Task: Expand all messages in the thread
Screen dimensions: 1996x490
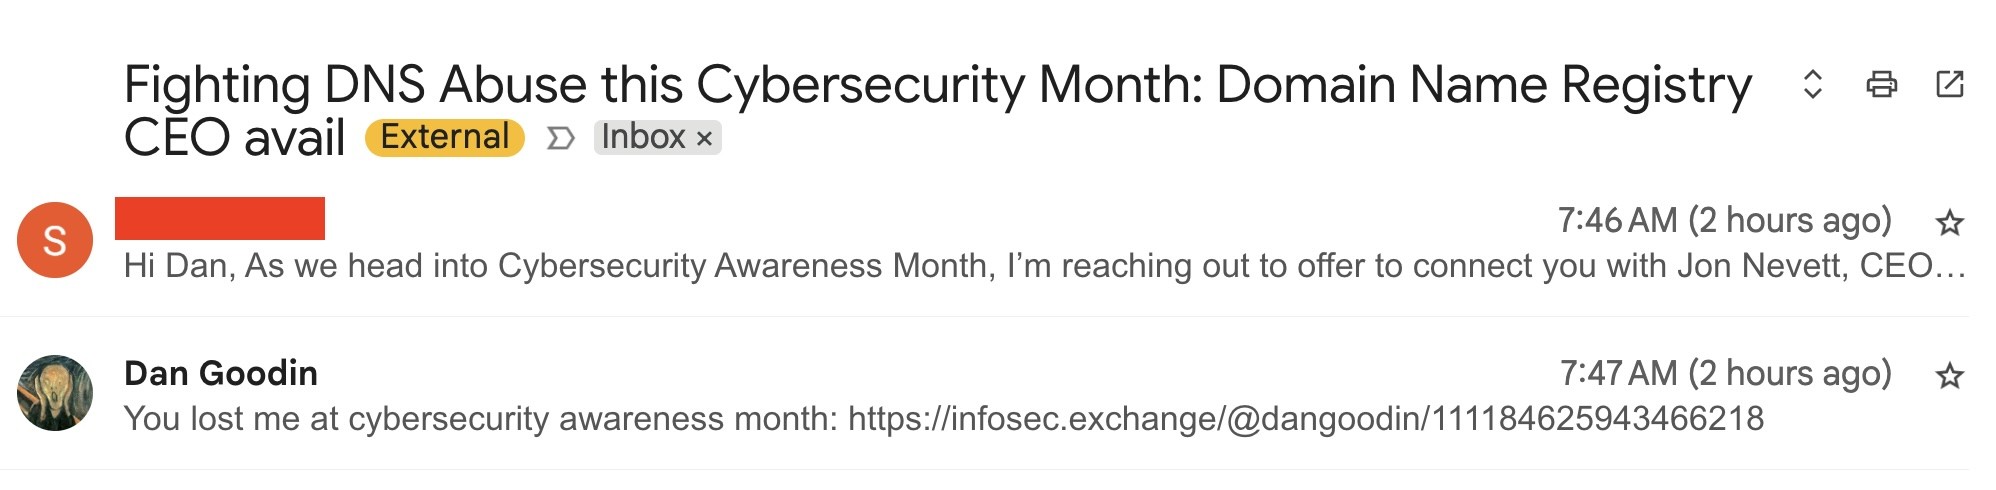Action: point(1812,84)
